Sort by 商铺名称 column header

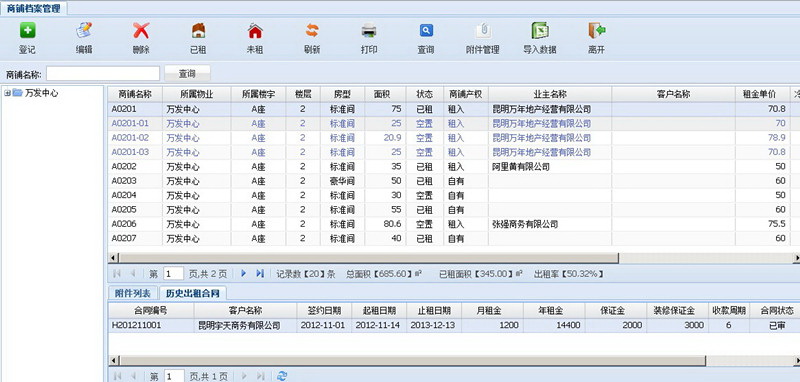pos(135,94)
